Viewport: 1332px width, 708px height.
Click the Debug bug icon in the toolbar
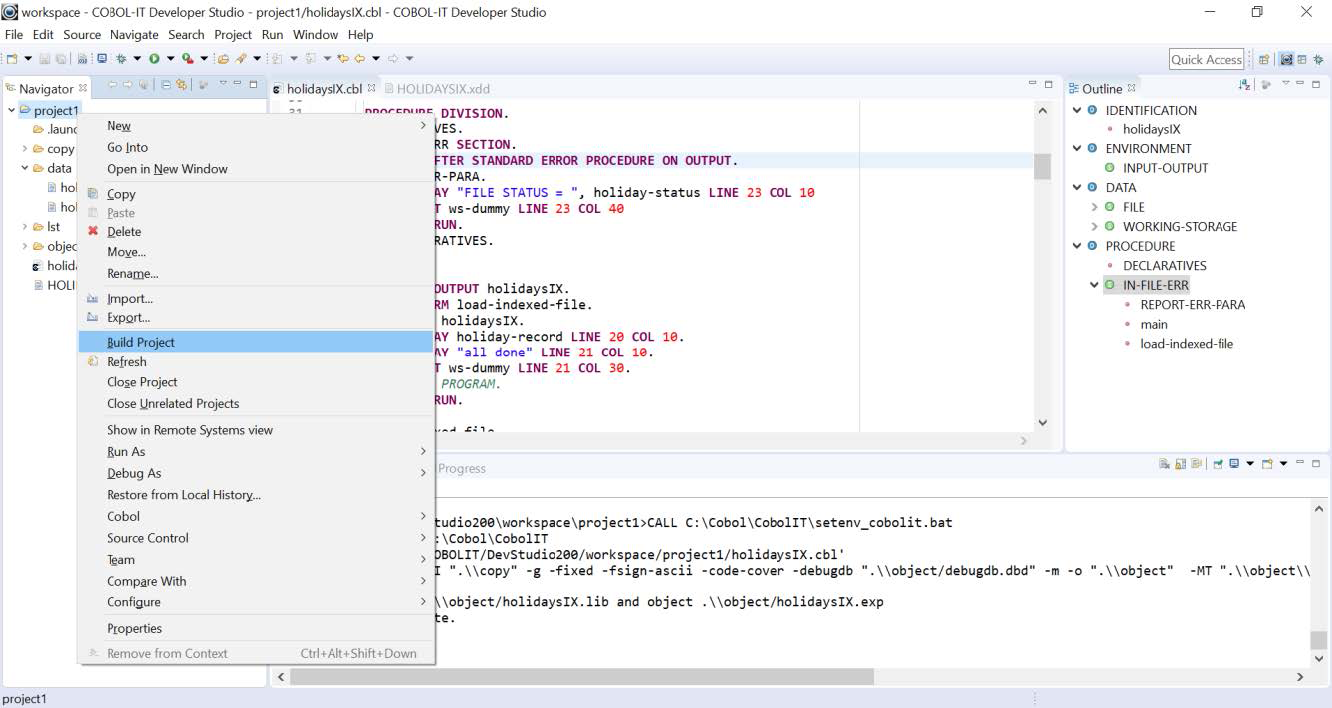click(x=121, y=59)
